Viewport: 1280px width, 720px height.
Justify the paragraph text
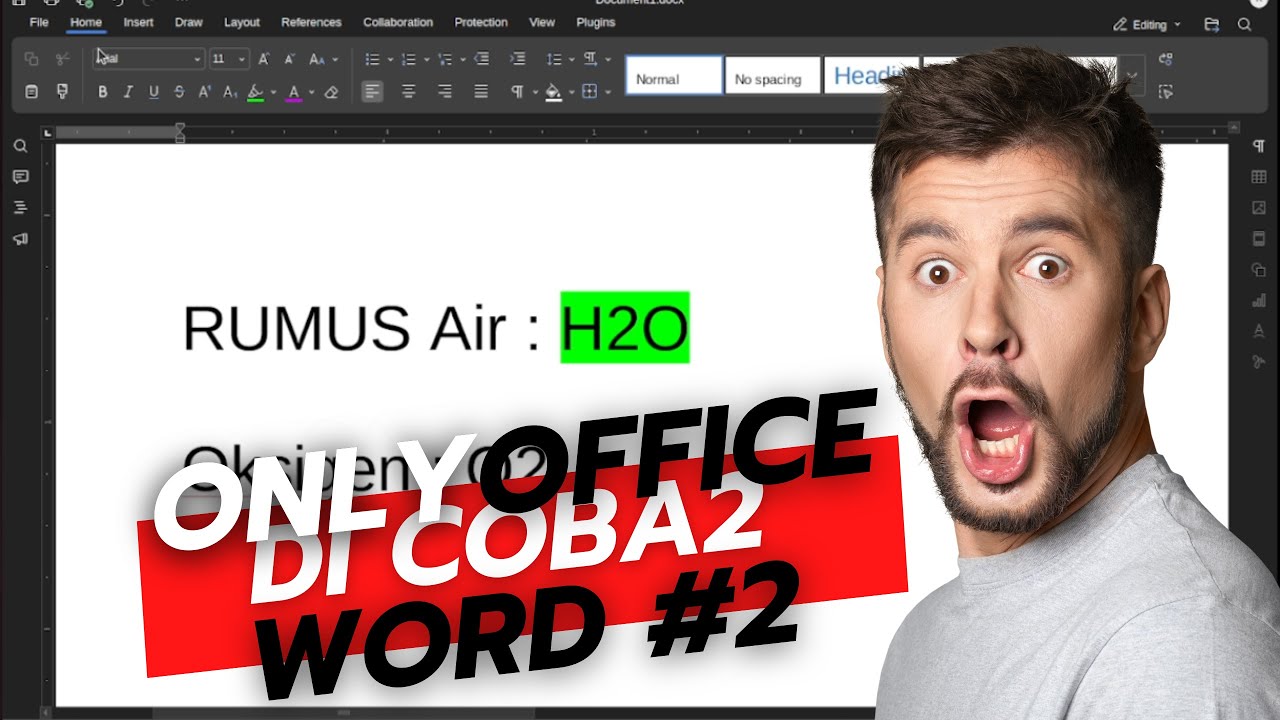pyautogui.click(x=481, y=92)
